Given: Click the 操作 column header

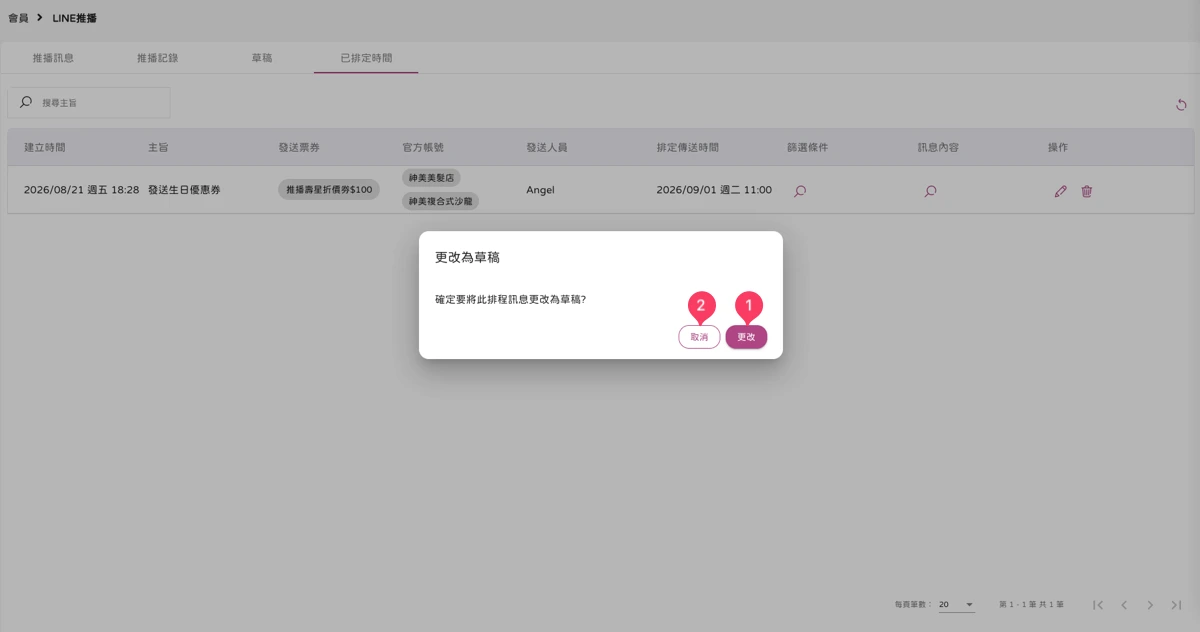Looking at the screenshot, I should tap(1058, 147).
